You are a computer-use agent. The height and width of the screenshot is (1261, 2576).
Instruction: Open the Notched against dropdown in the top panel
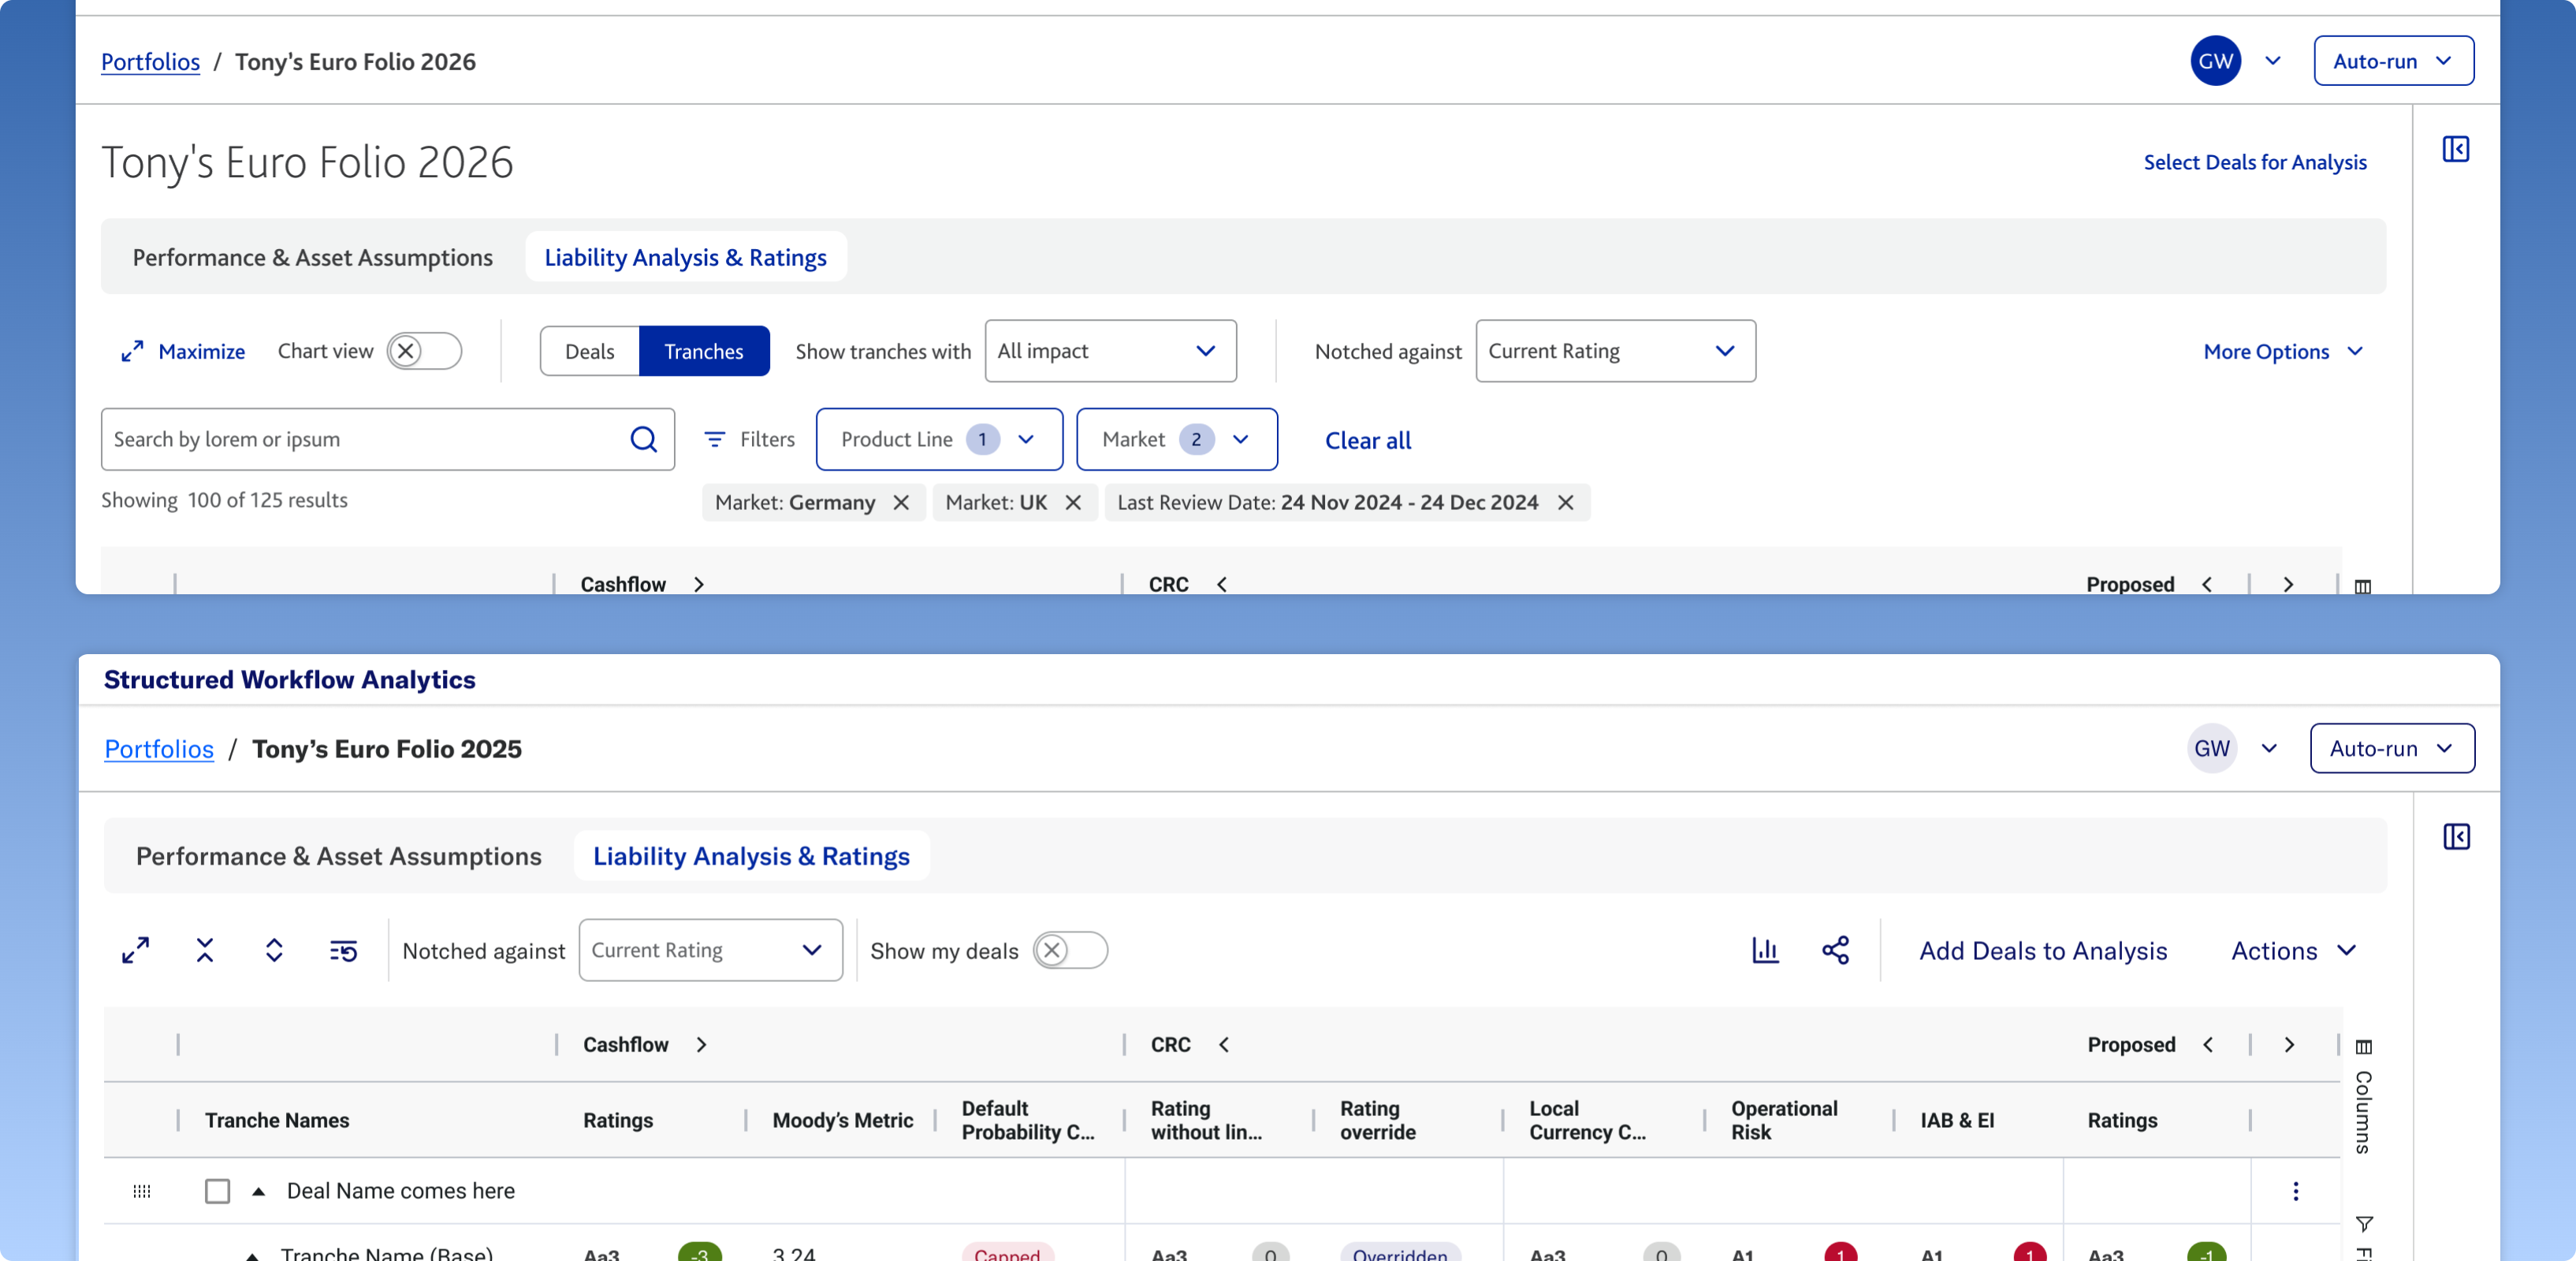[1615, 351]
